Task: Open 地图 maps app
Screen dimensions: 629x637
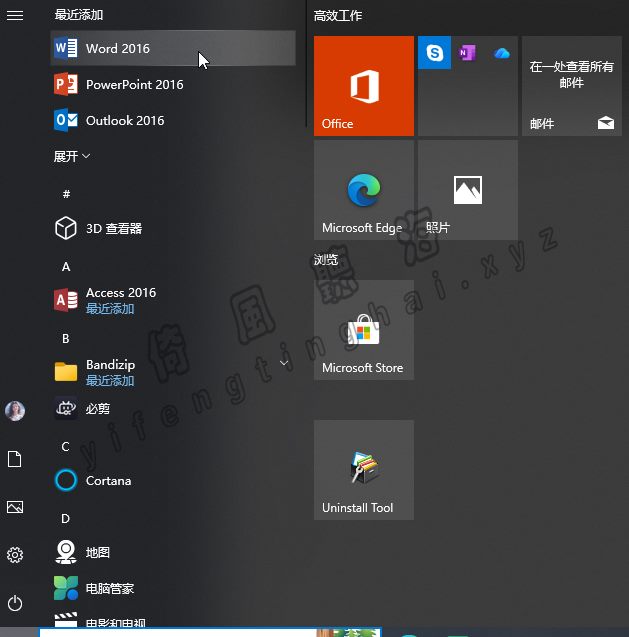Action: click(x=173, y=552)
